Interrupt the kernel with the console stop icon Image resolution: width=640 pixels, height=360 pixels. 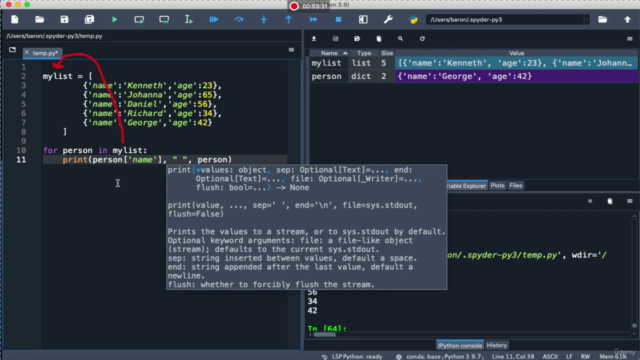click(x=590, y=201)
